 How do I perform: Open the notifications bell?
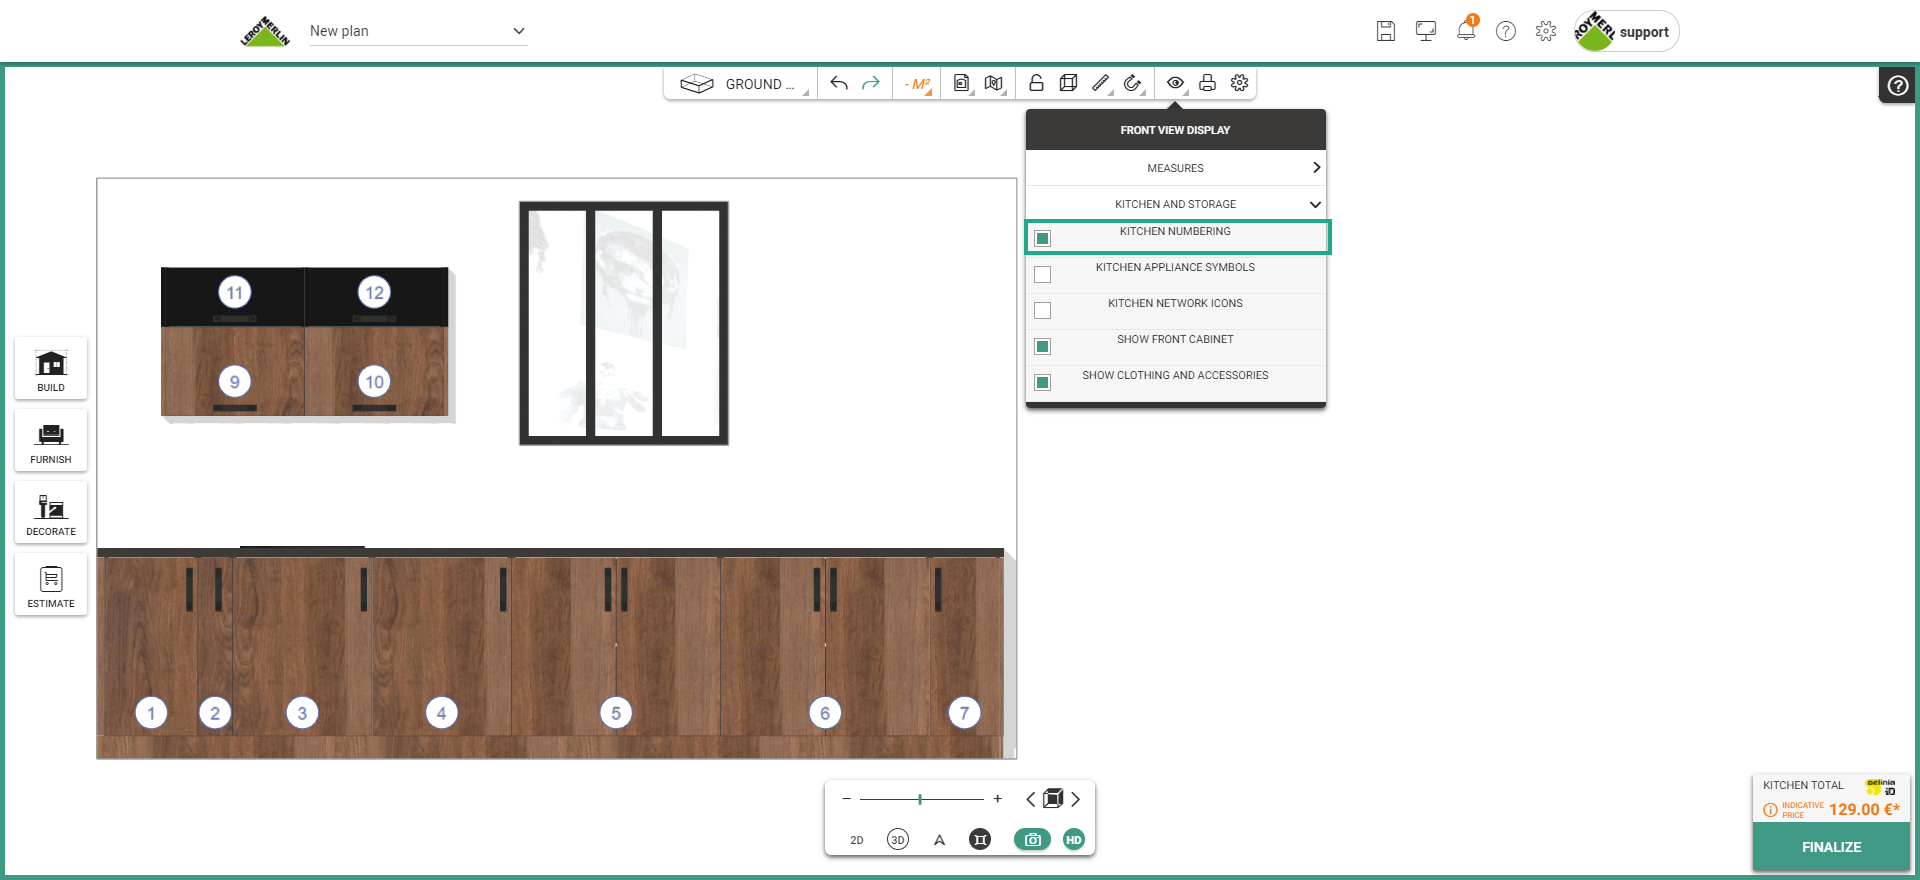(1466, 30)
